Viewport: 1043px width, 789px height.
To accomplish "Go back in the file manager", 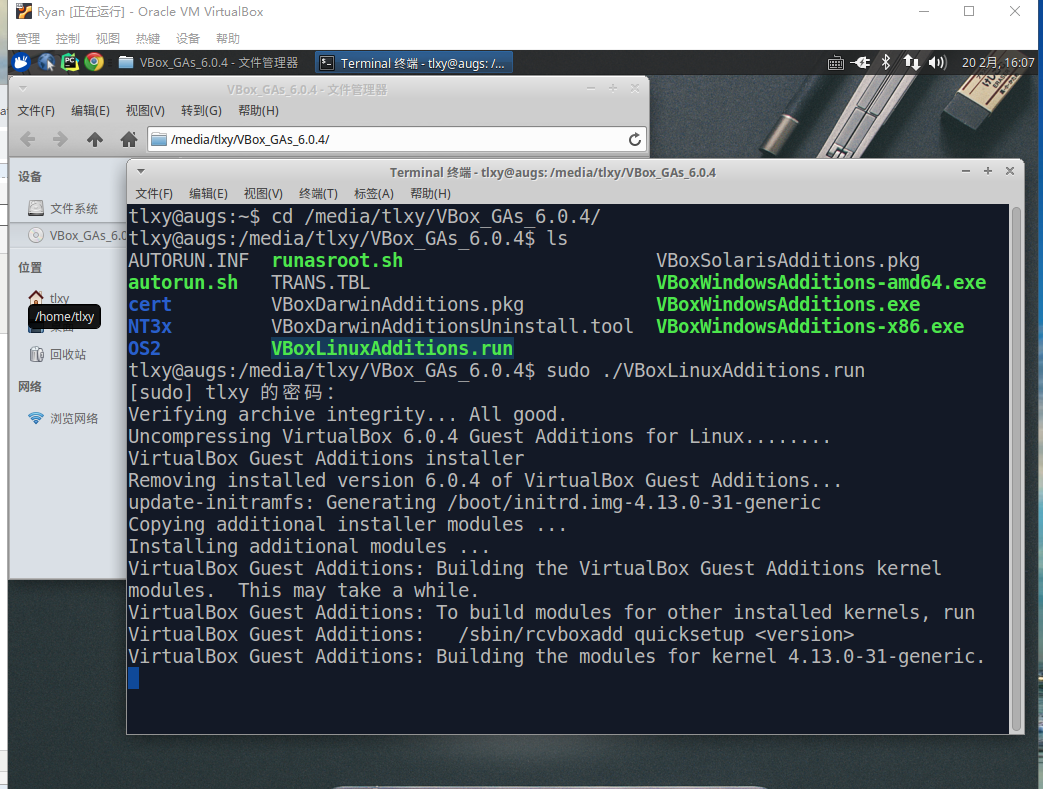I will (x=28, y=139).
